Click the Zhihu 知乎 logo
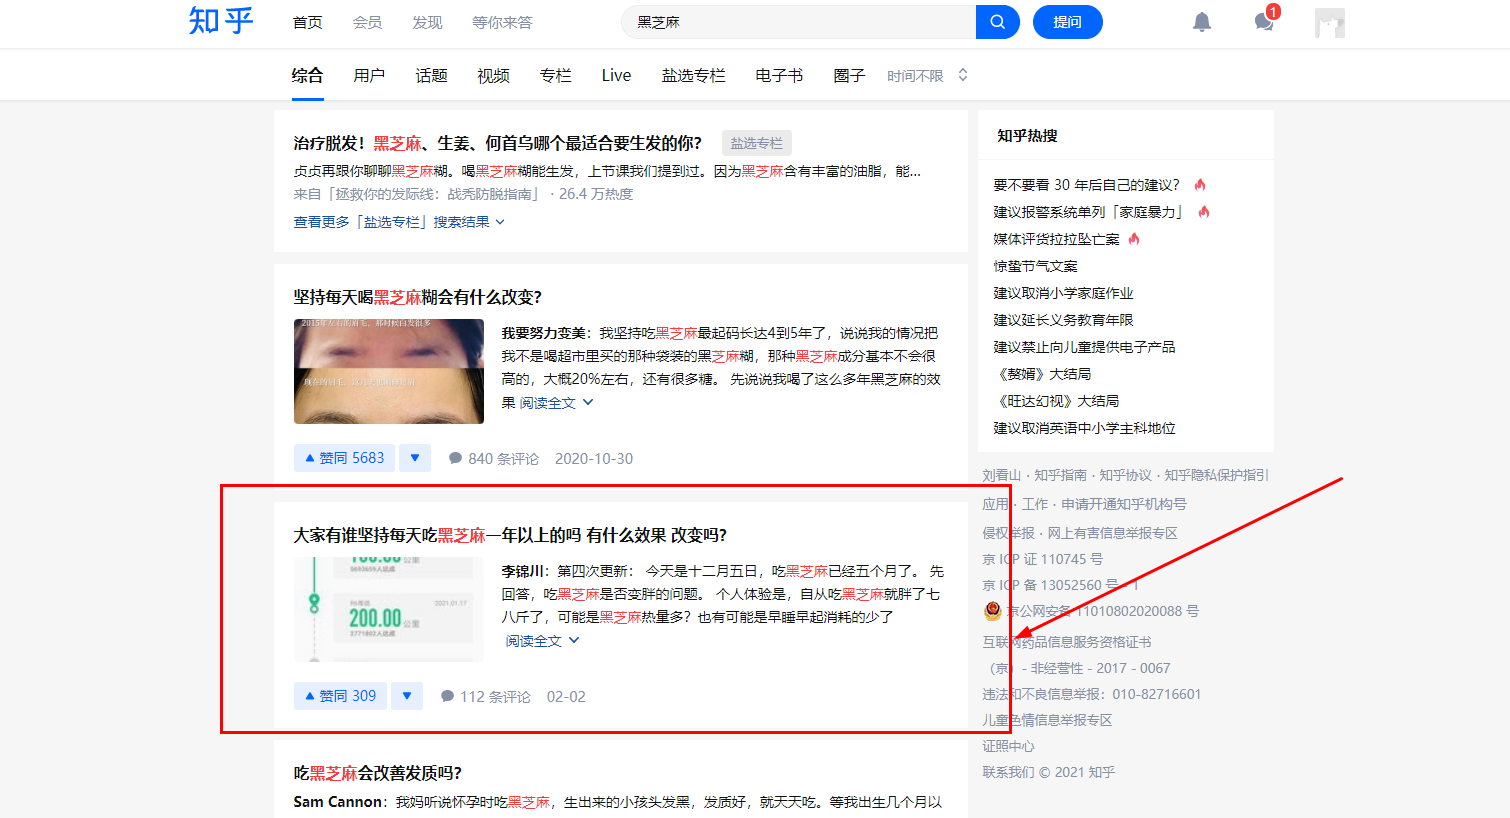This screenshot has height=818, width=1510. click(x=221, y=21)
